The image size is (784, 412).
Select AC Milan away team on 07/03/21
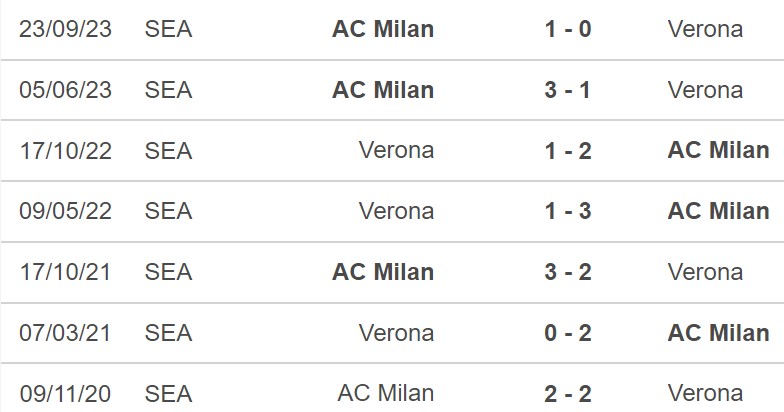pos(718,333)
